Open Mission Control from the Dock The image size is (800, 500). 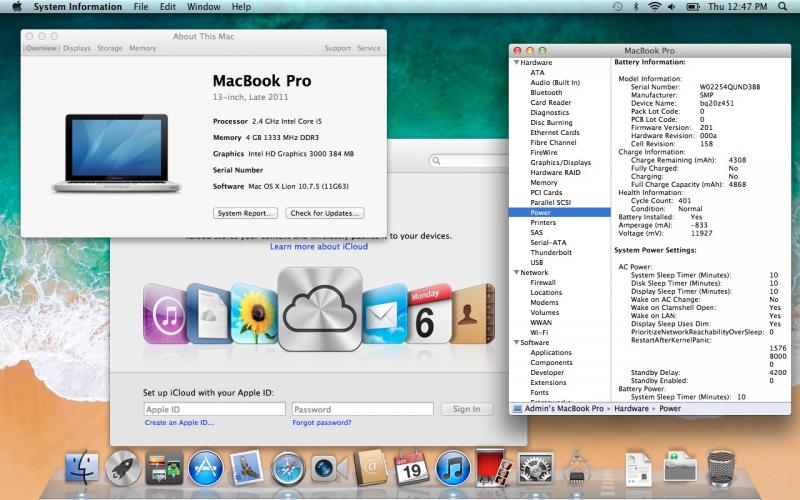click(x=164, y=468)
